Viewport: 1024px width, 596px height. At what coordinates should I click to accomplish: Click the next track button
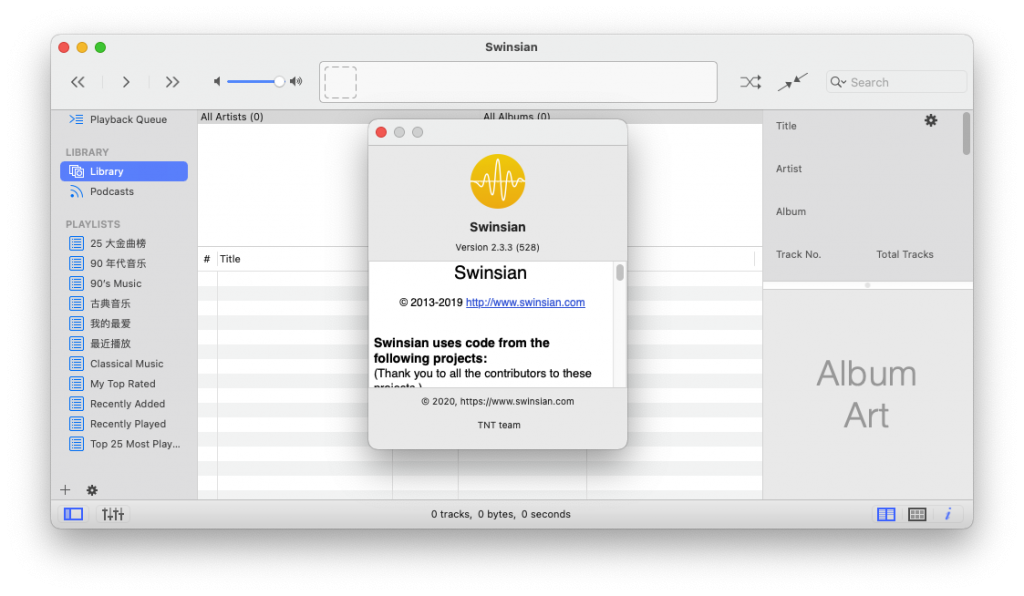coord(172,82)
